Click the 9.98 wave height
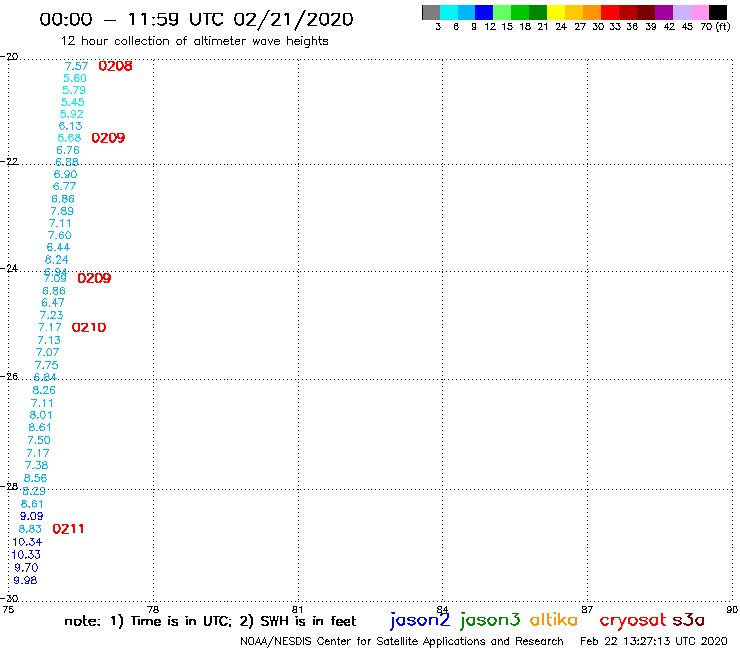Screen dimensions: 740x650 25,581
